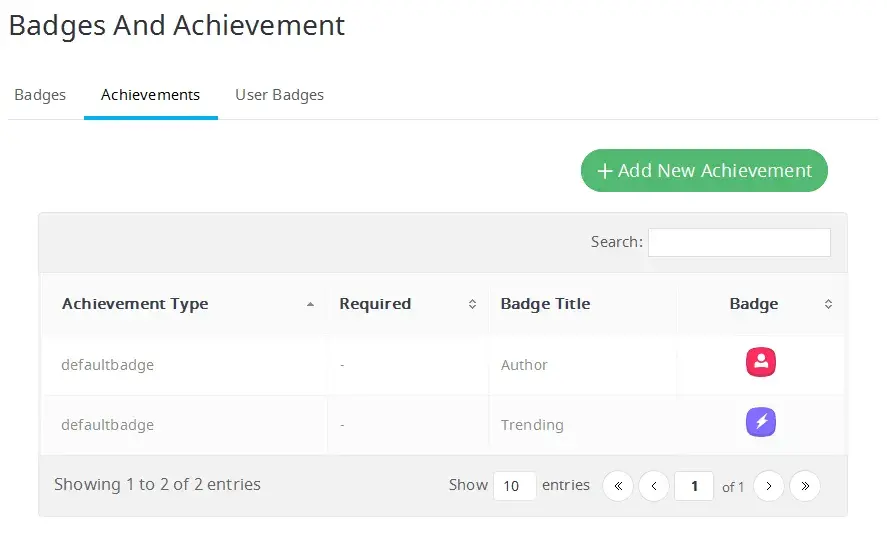Viewport: 887px width, 539px height.
Task: Click the red Author badge icon
Action: (761, 363)
